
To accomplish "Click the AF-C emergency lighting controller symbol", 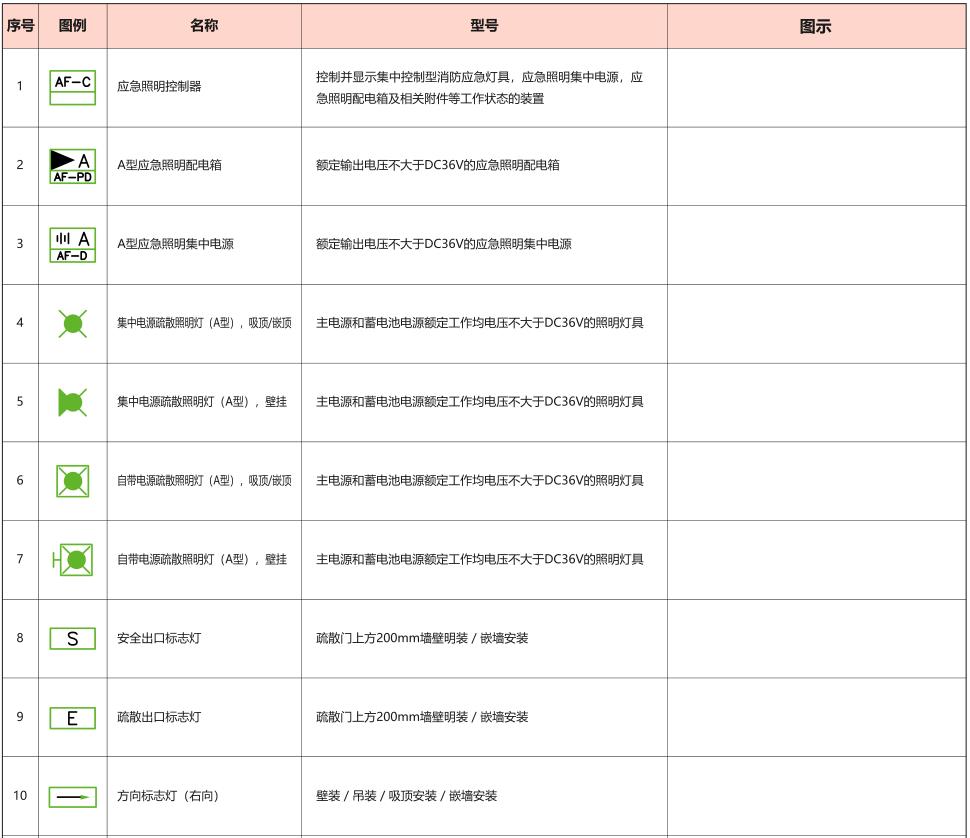I will [73, 87].
